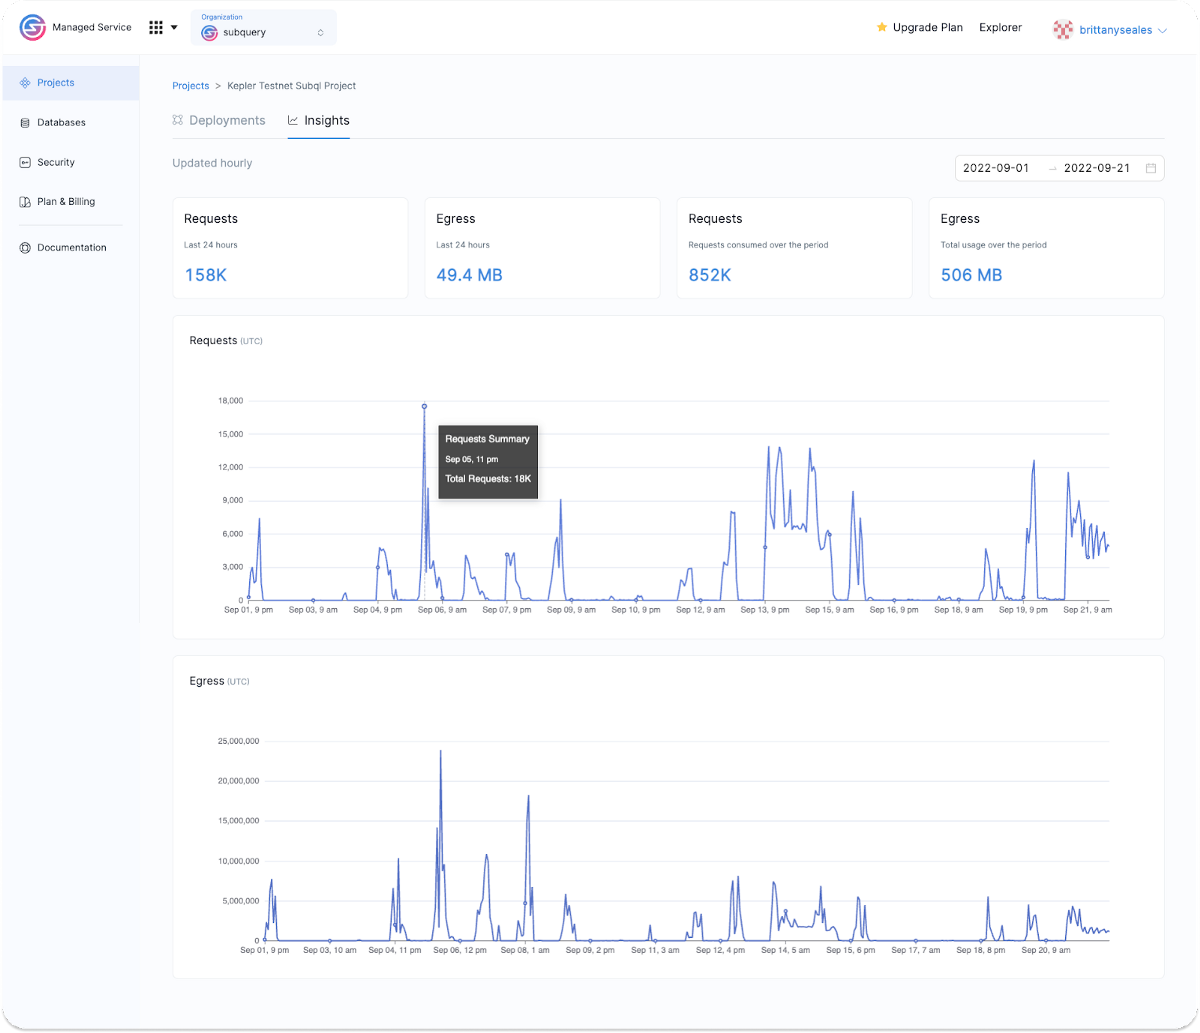Viewport: 1200px width, 1033px height.
Task: Click the 49.4 MB egress value
Action: (469, 275)
